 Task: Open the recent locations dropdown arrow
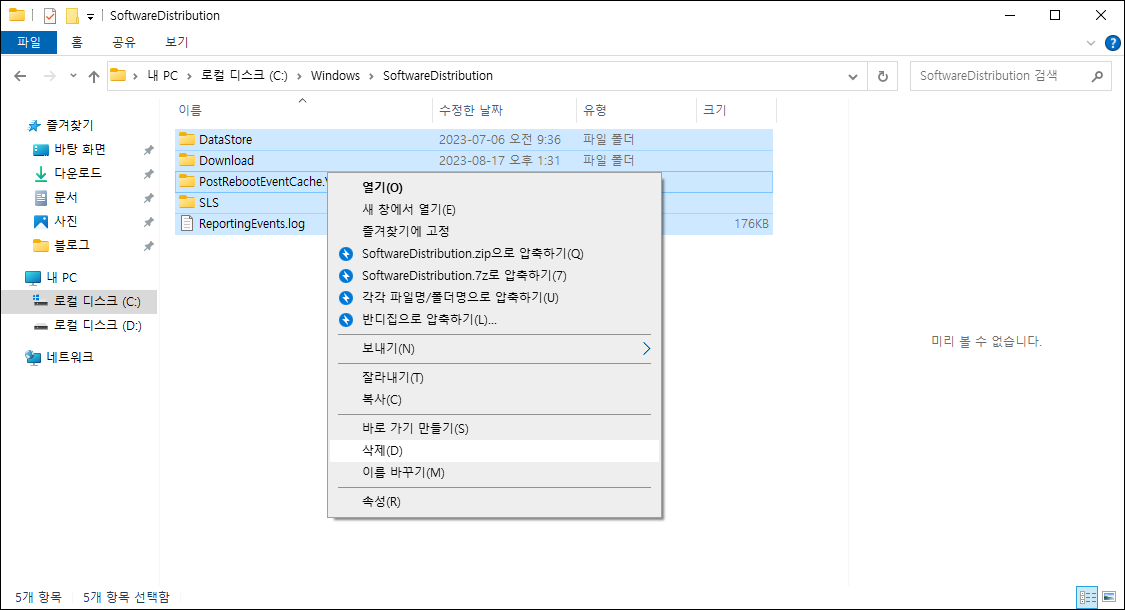click(x=72, y=76)
